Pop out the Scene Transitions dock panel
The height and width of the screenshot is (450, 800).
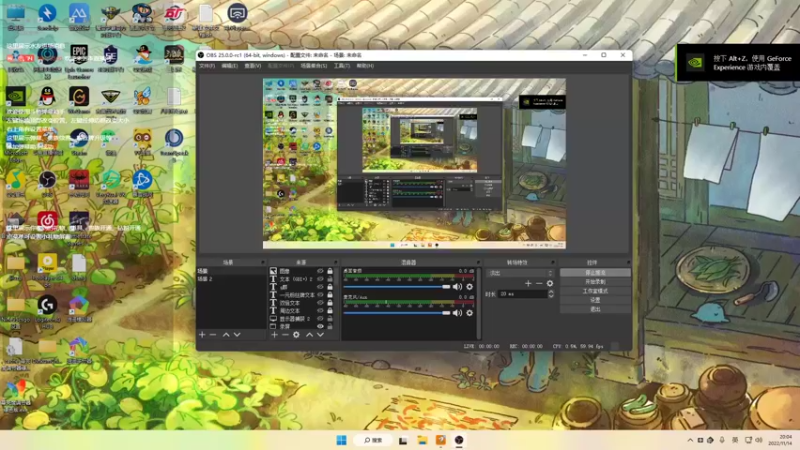pyautogui.click(x=553, y=262)
